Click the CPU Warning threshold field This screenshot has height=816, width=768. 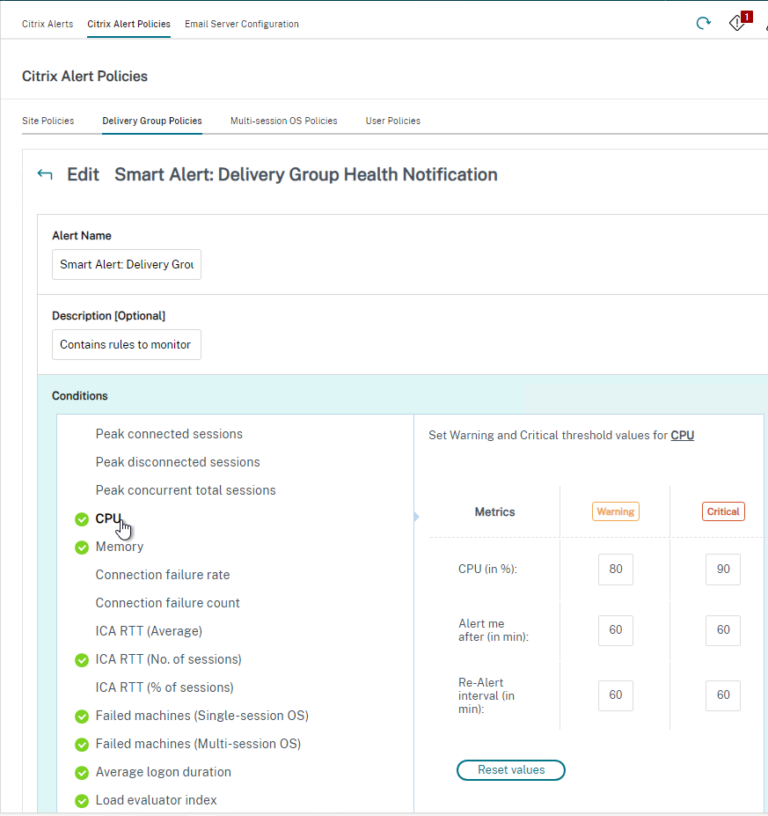(x=615, y=569)
